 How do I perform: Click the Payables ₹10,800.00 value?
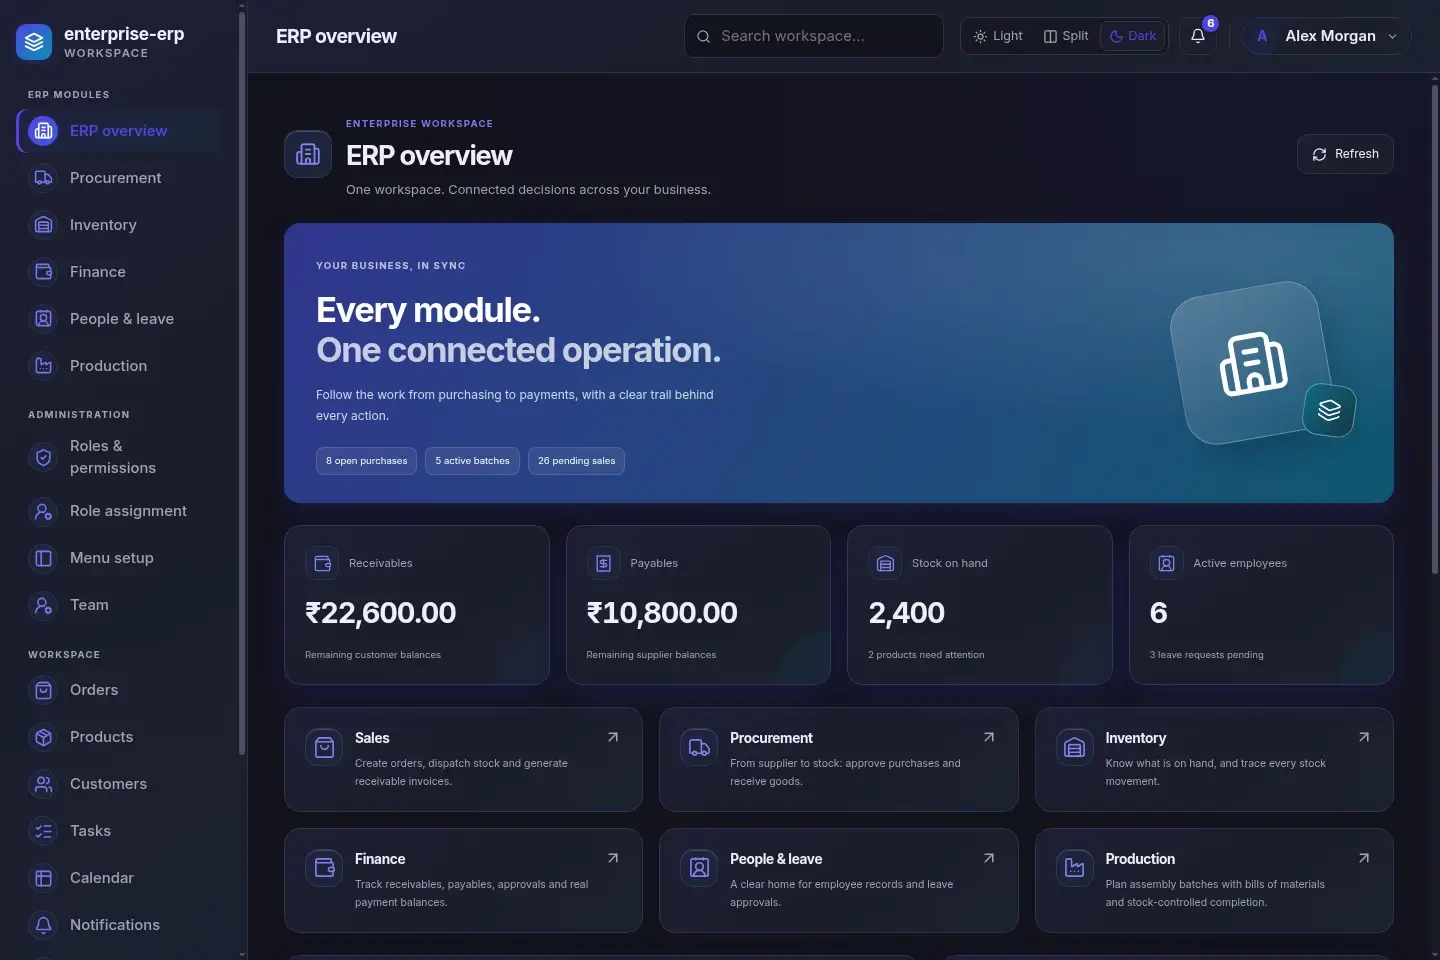662,613
